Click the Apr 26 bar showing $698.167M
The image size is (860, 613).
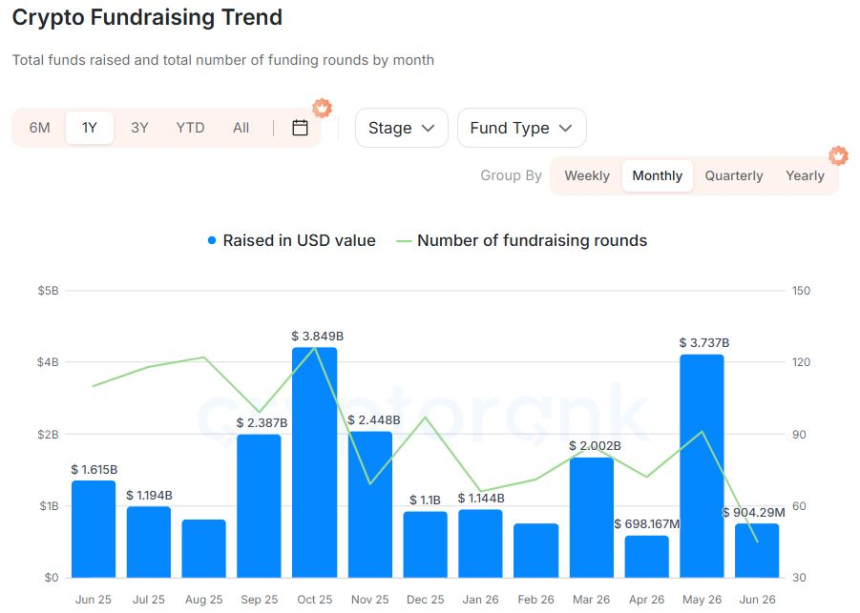pos(647,557)
